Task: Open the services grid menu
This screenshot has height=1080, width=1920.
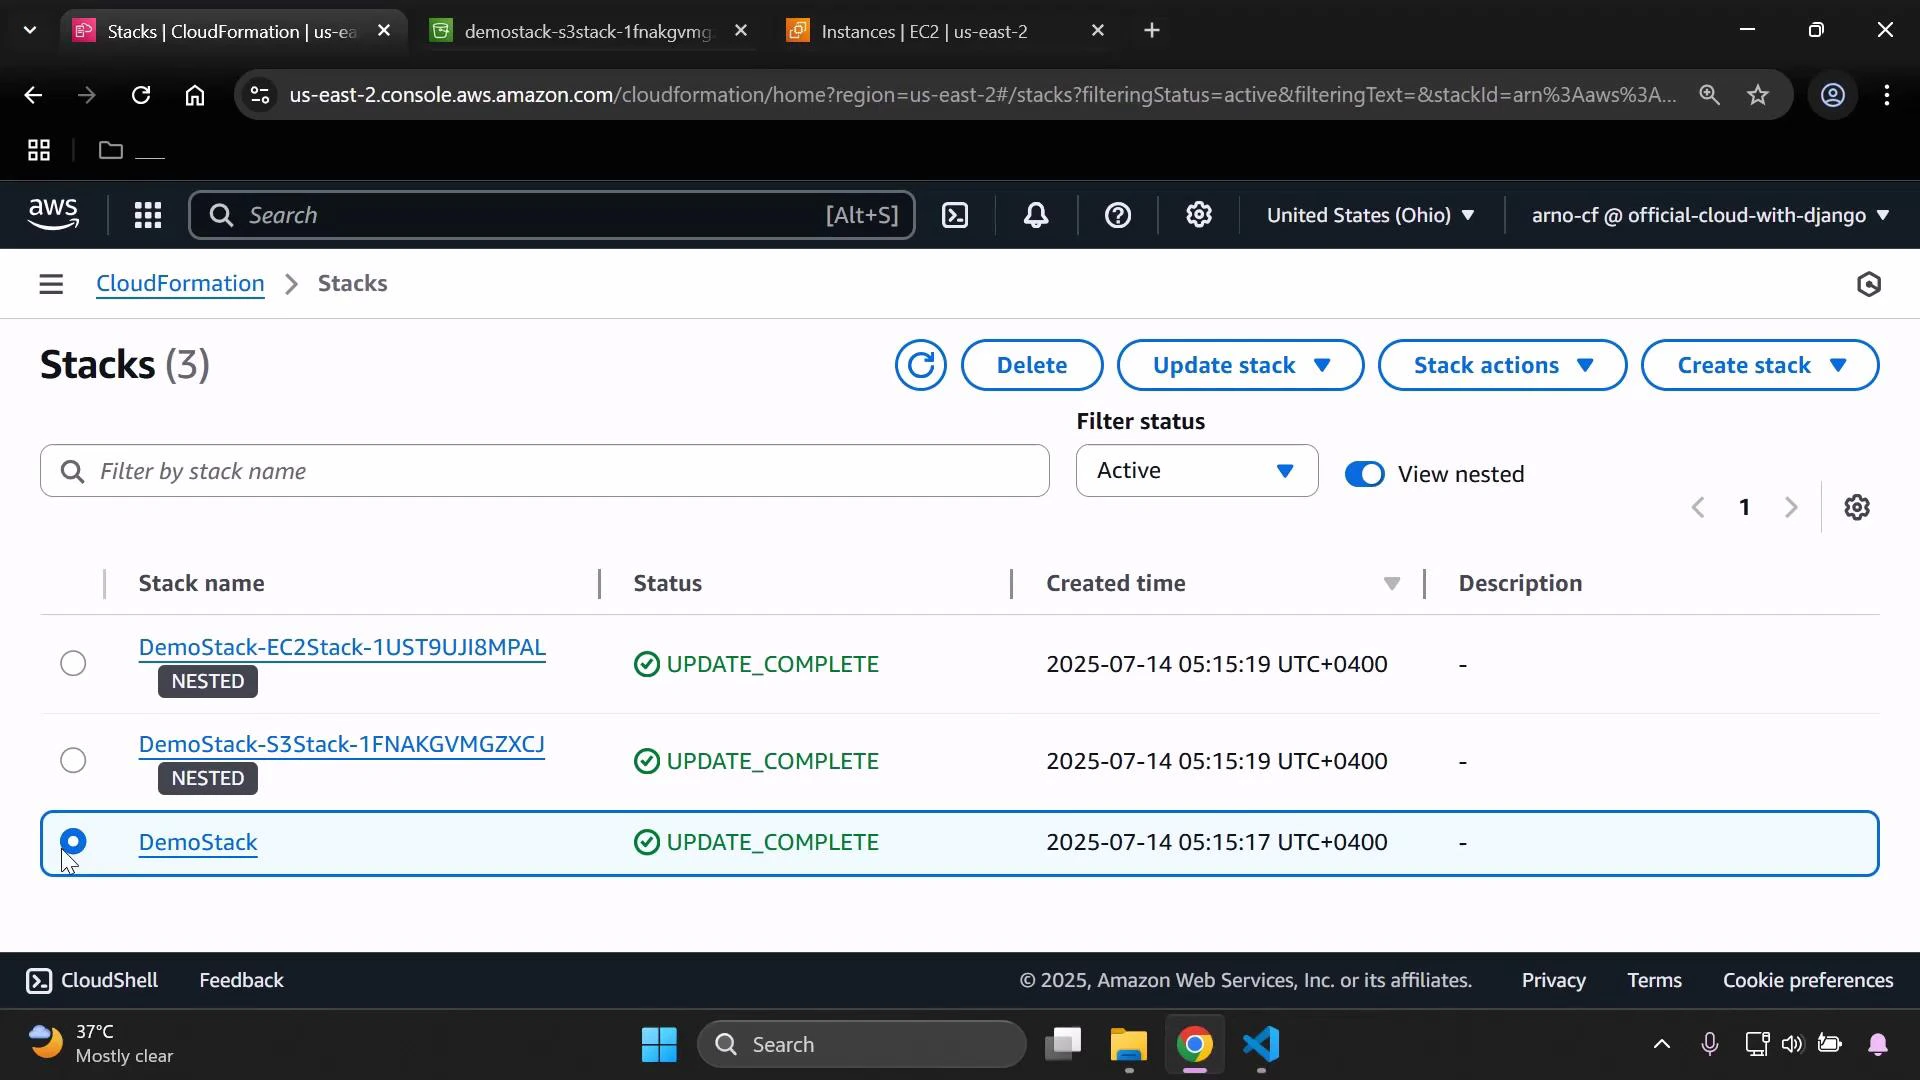Action: tap(147, 215)
